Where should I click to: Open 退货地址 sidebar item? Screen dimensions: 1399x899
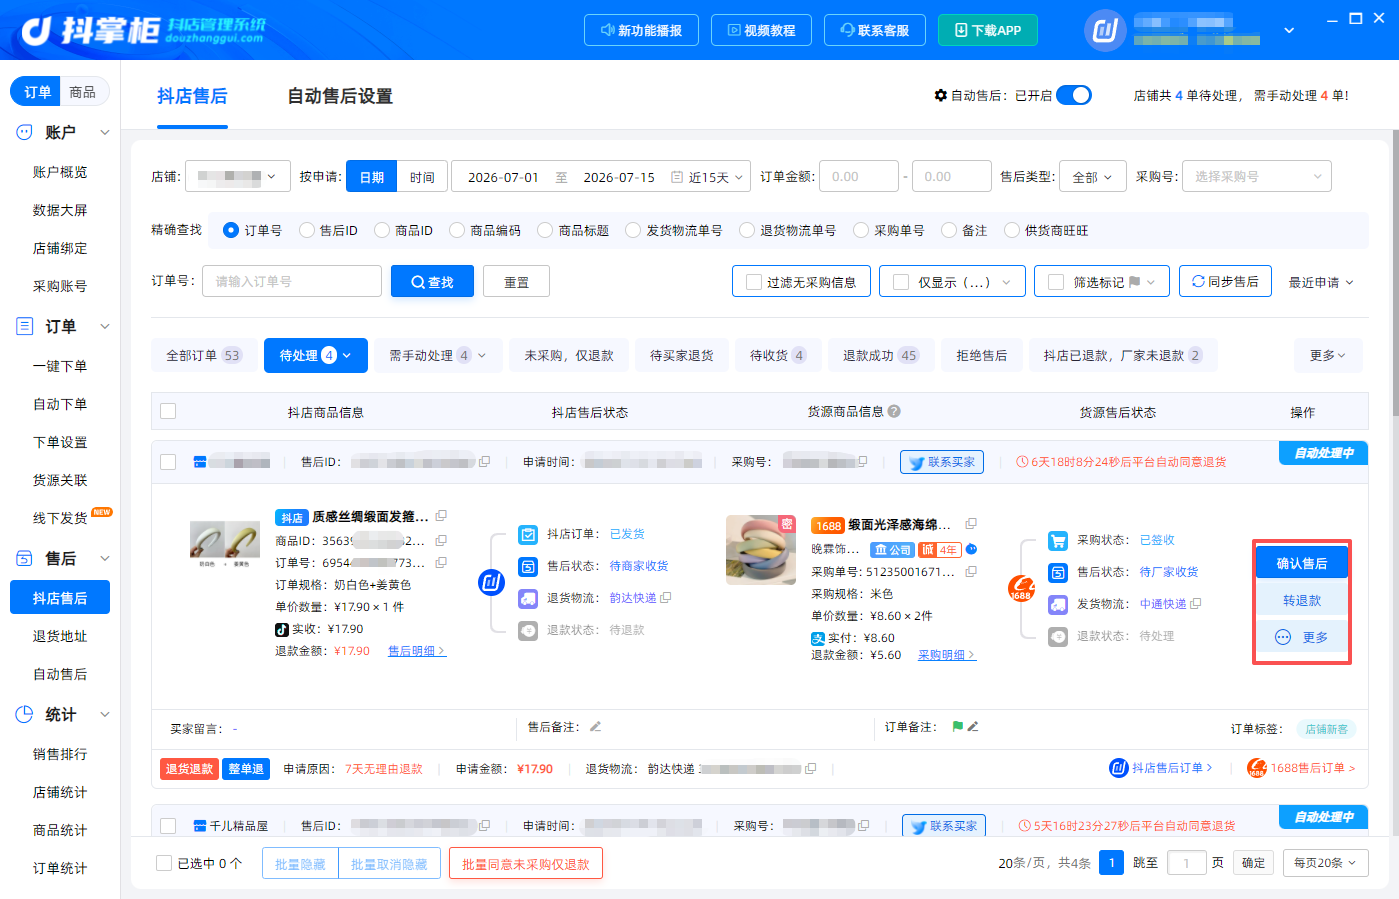(60, 636)
